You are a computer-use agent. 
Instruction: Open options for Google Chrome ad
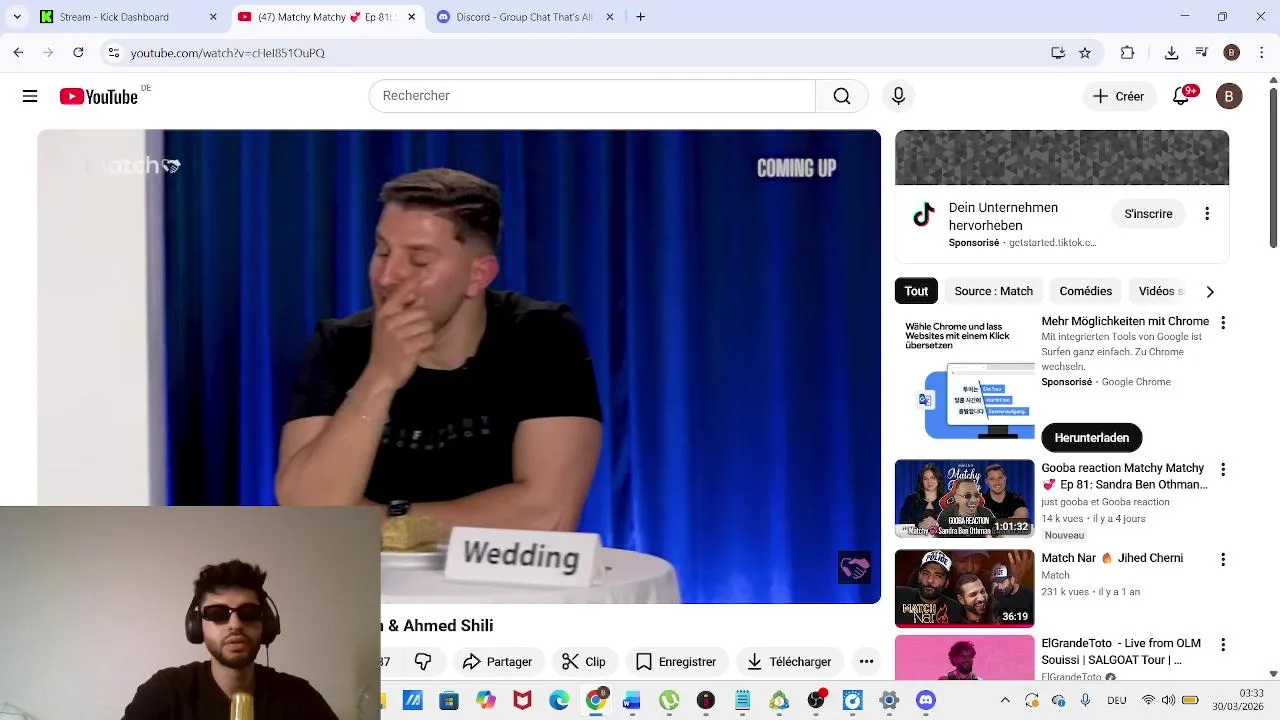click(x=1222, y=323)
